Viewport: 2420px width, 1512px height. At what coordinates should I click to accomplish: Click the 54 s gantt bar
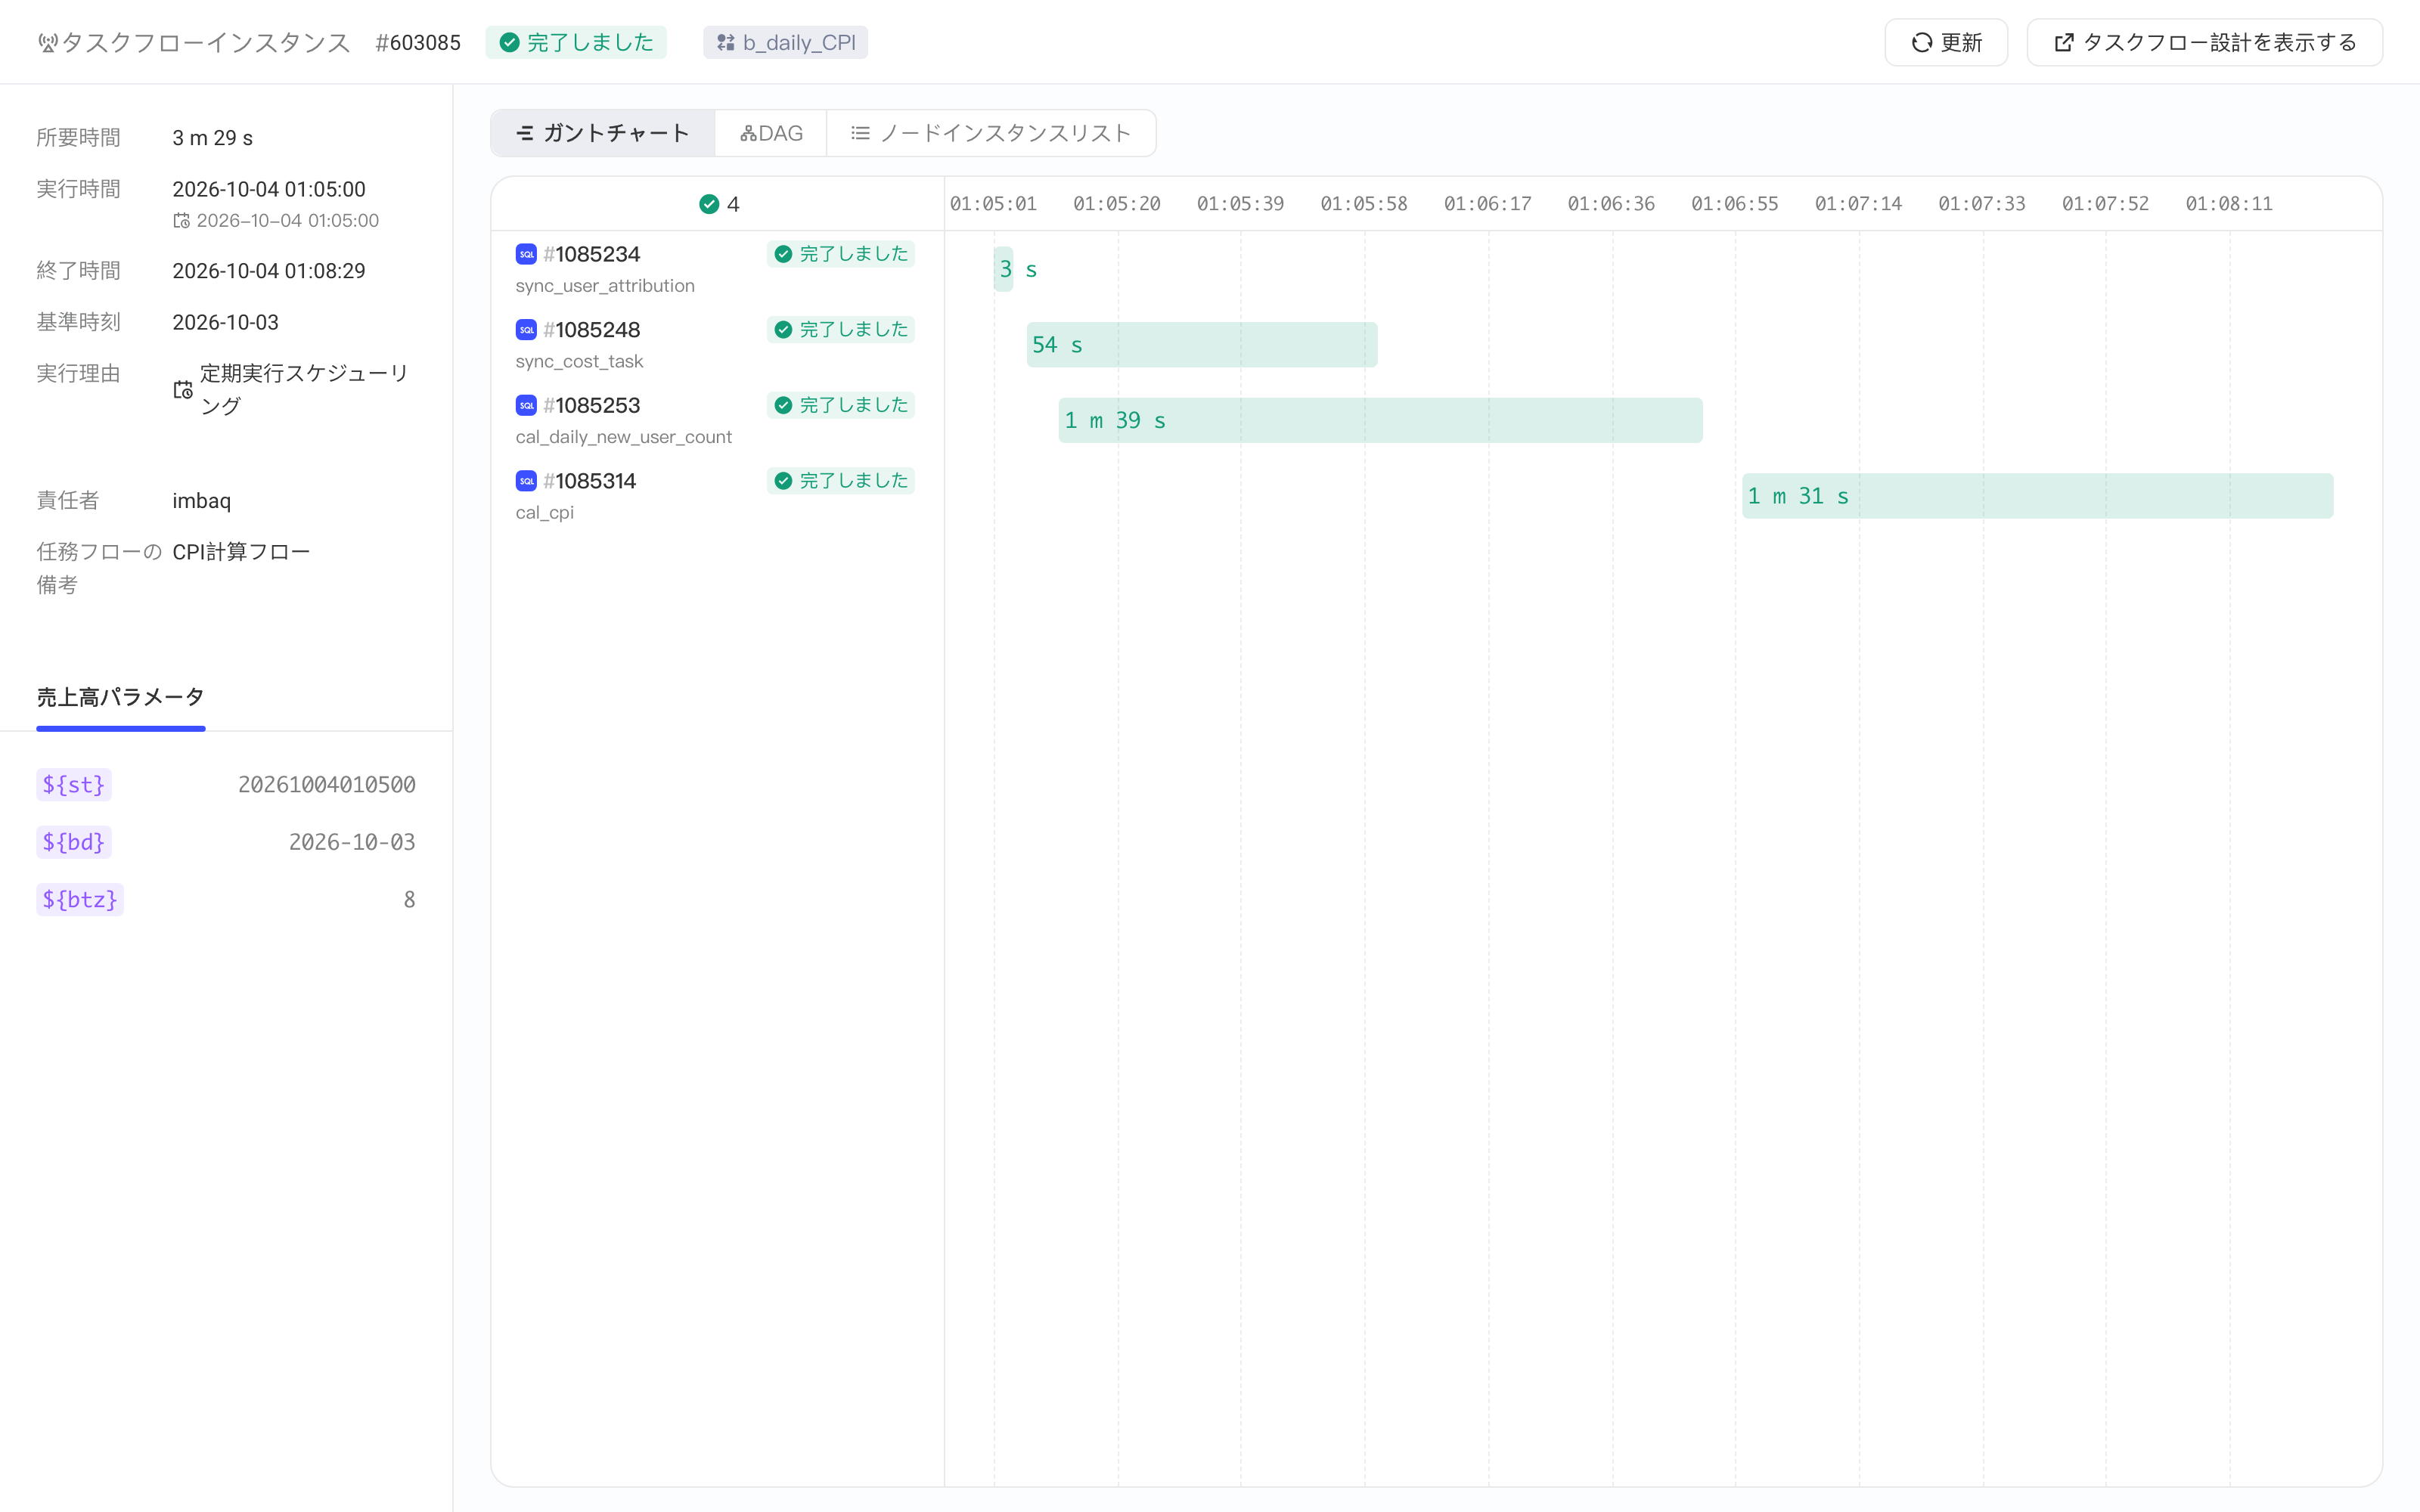click(x=1202, y=345)
